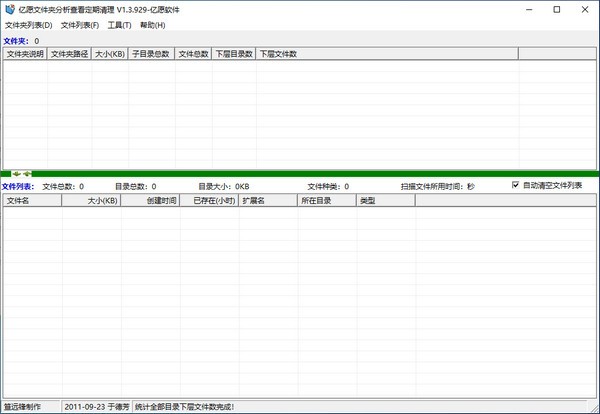This screenshot has height=414, width=600.
Task: Open the 文件列表(F) menu
Action: click(x=80, y=25)
